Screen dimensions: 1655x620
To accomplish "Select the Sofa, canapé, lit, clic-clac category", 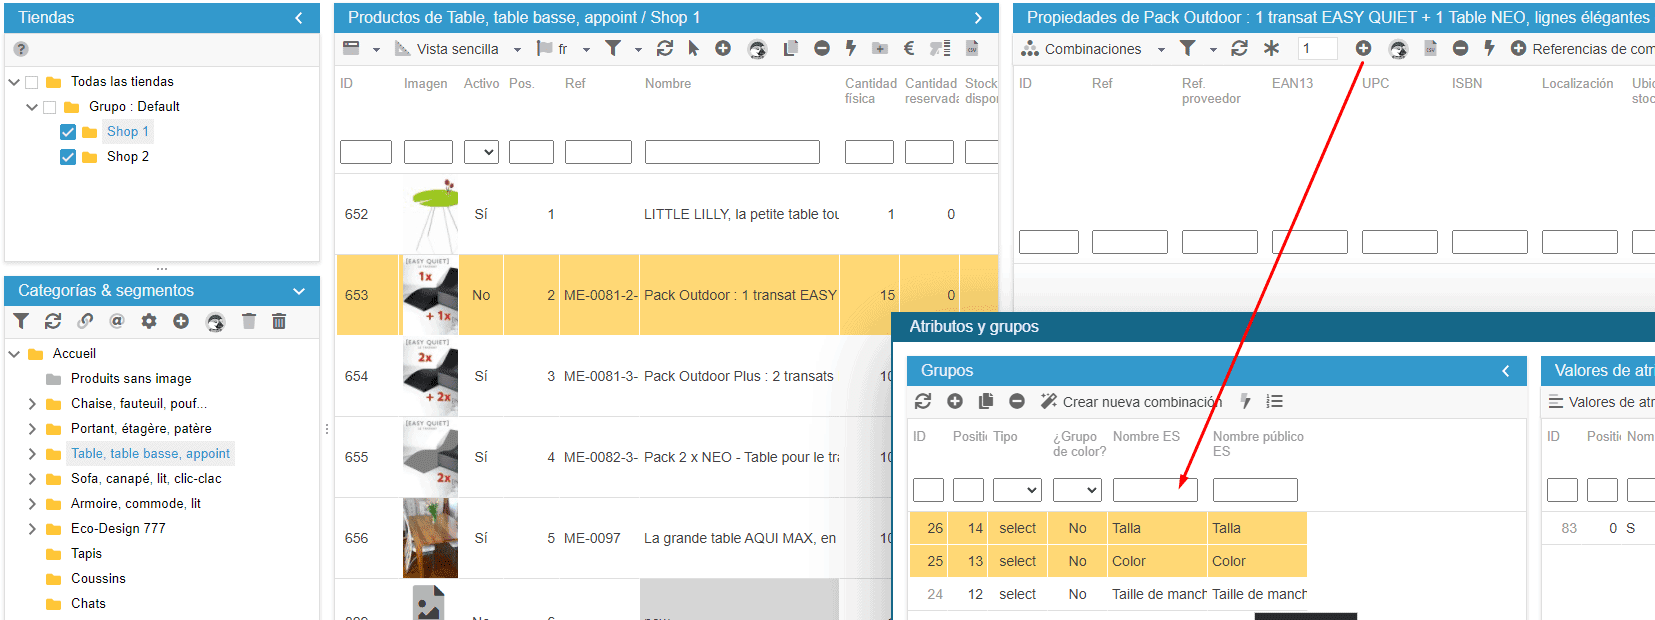I will (146, 479).
